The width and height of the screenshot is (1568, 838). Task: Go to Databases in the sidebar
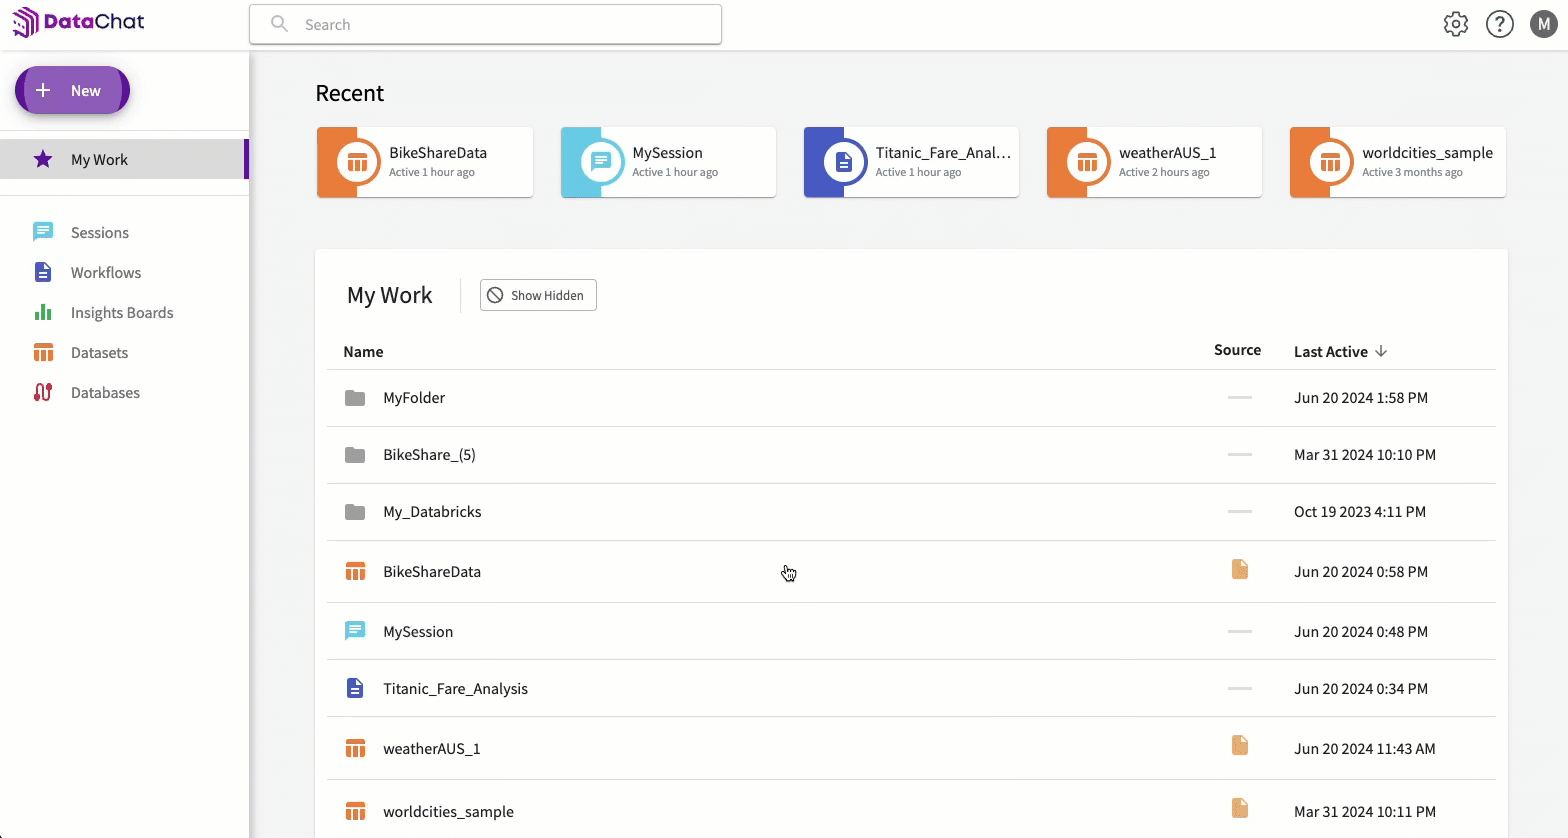[x=105, y=392]
